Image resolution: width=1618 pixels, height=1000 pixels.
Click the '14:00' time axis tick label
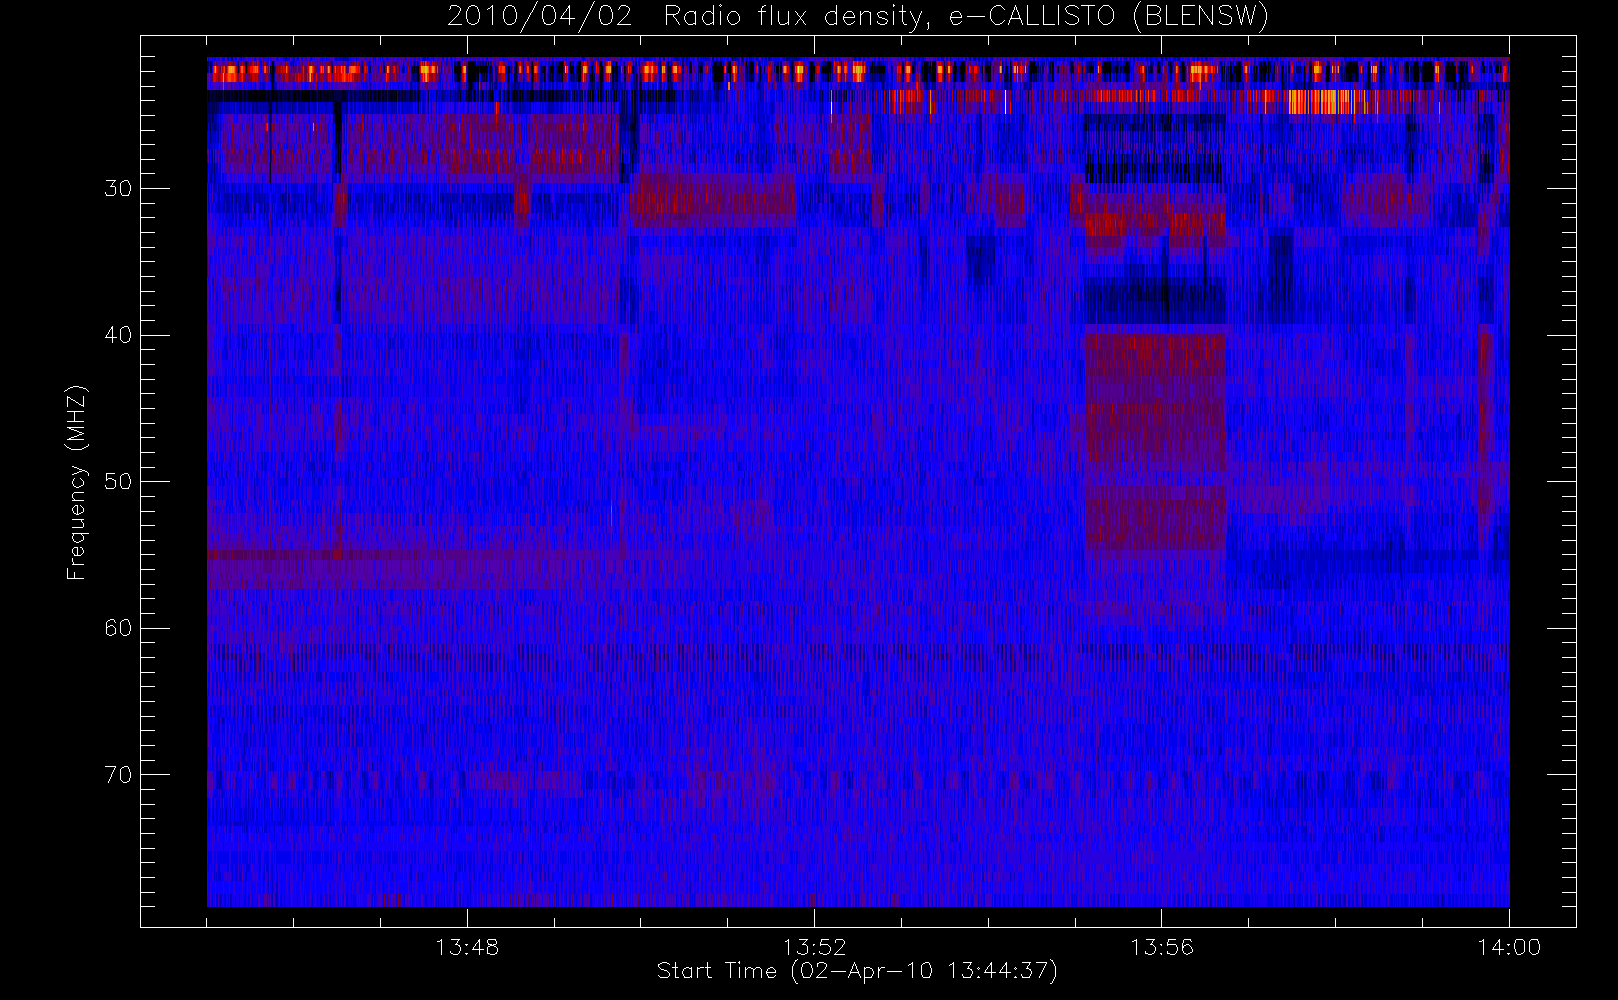coord(1509,946)
